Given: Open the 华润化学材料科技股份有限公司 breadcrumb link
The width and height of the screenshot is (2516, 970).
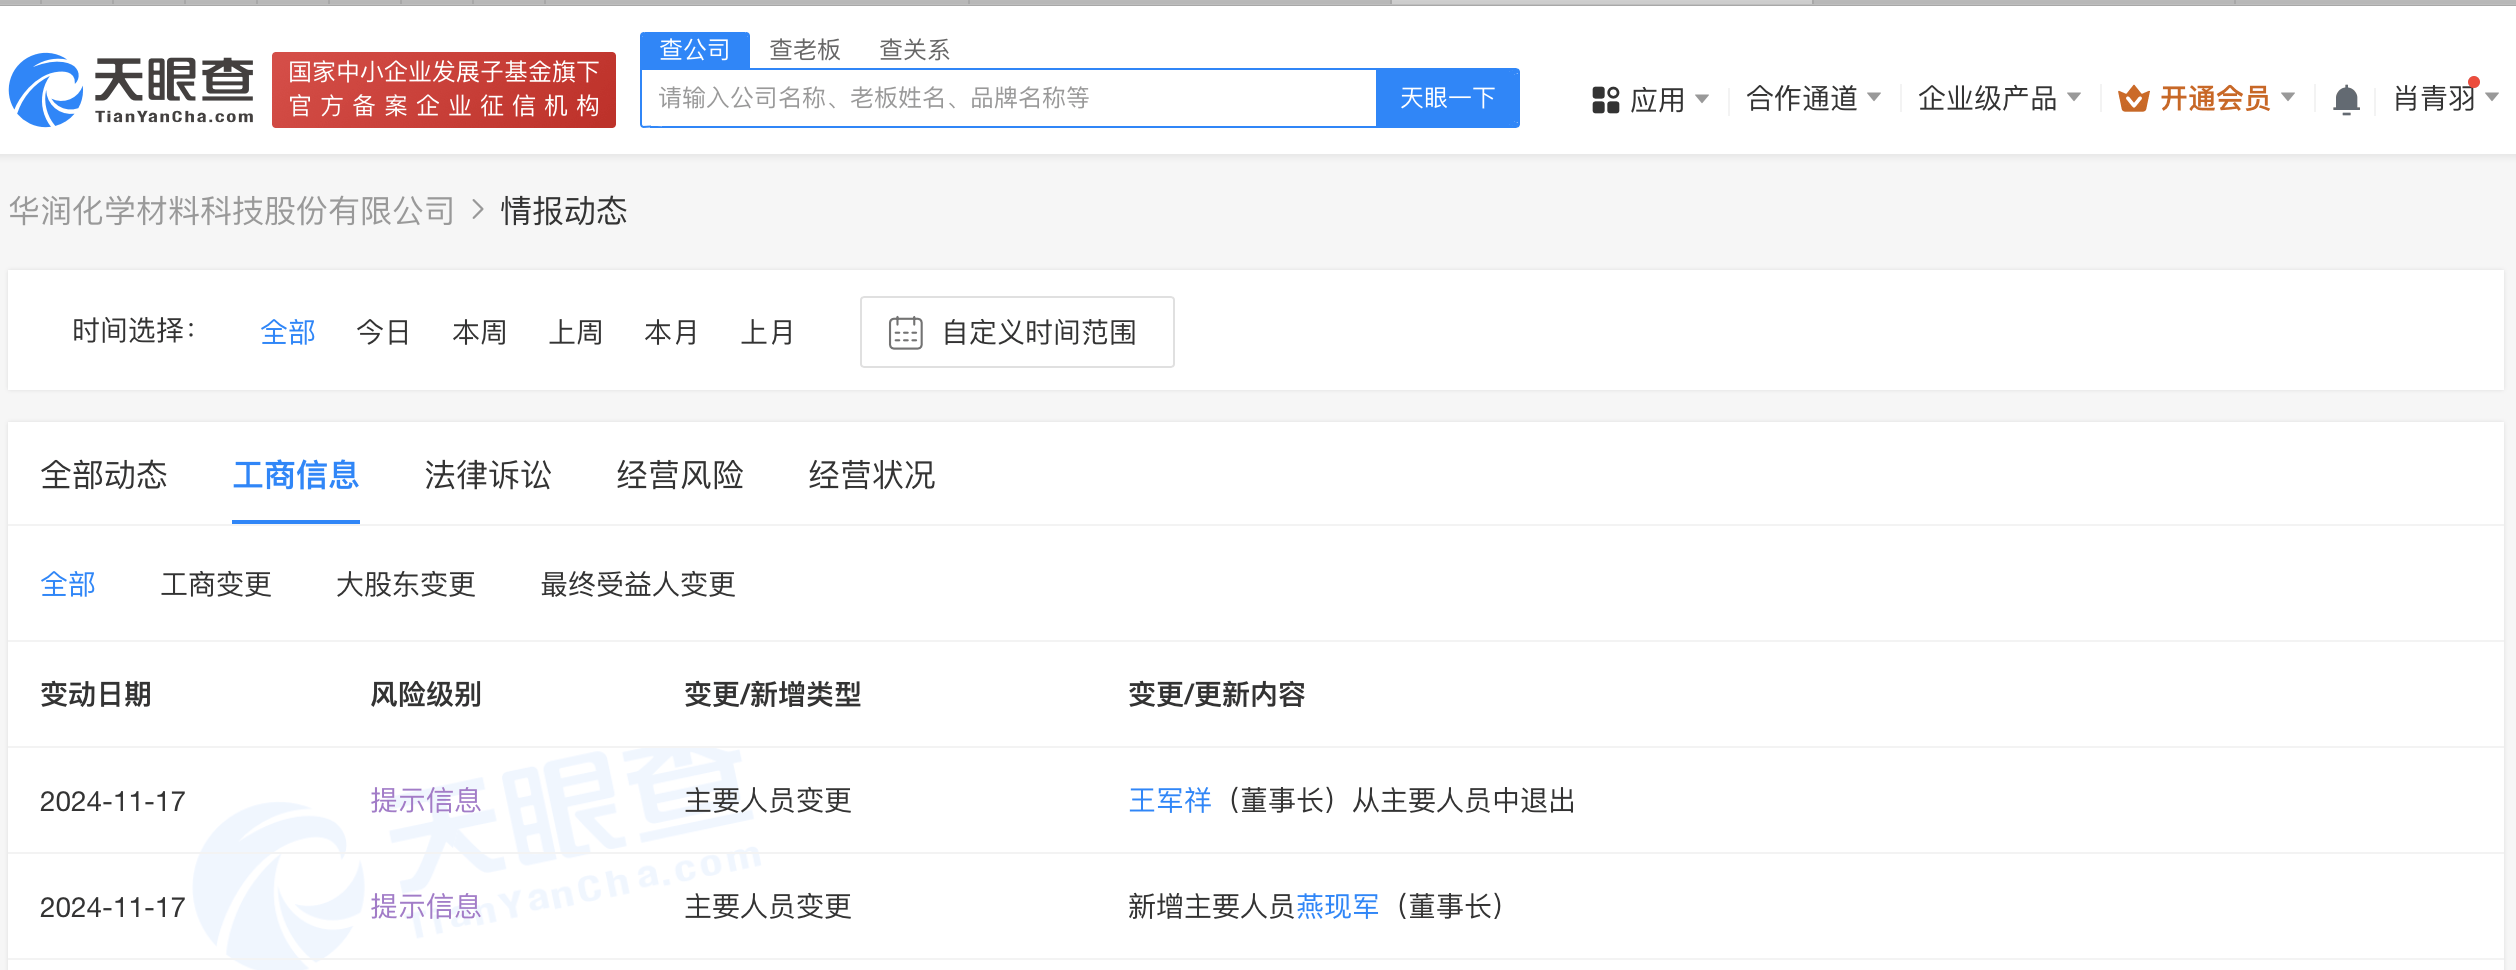Looking at the screenshot, I should 232,211.
